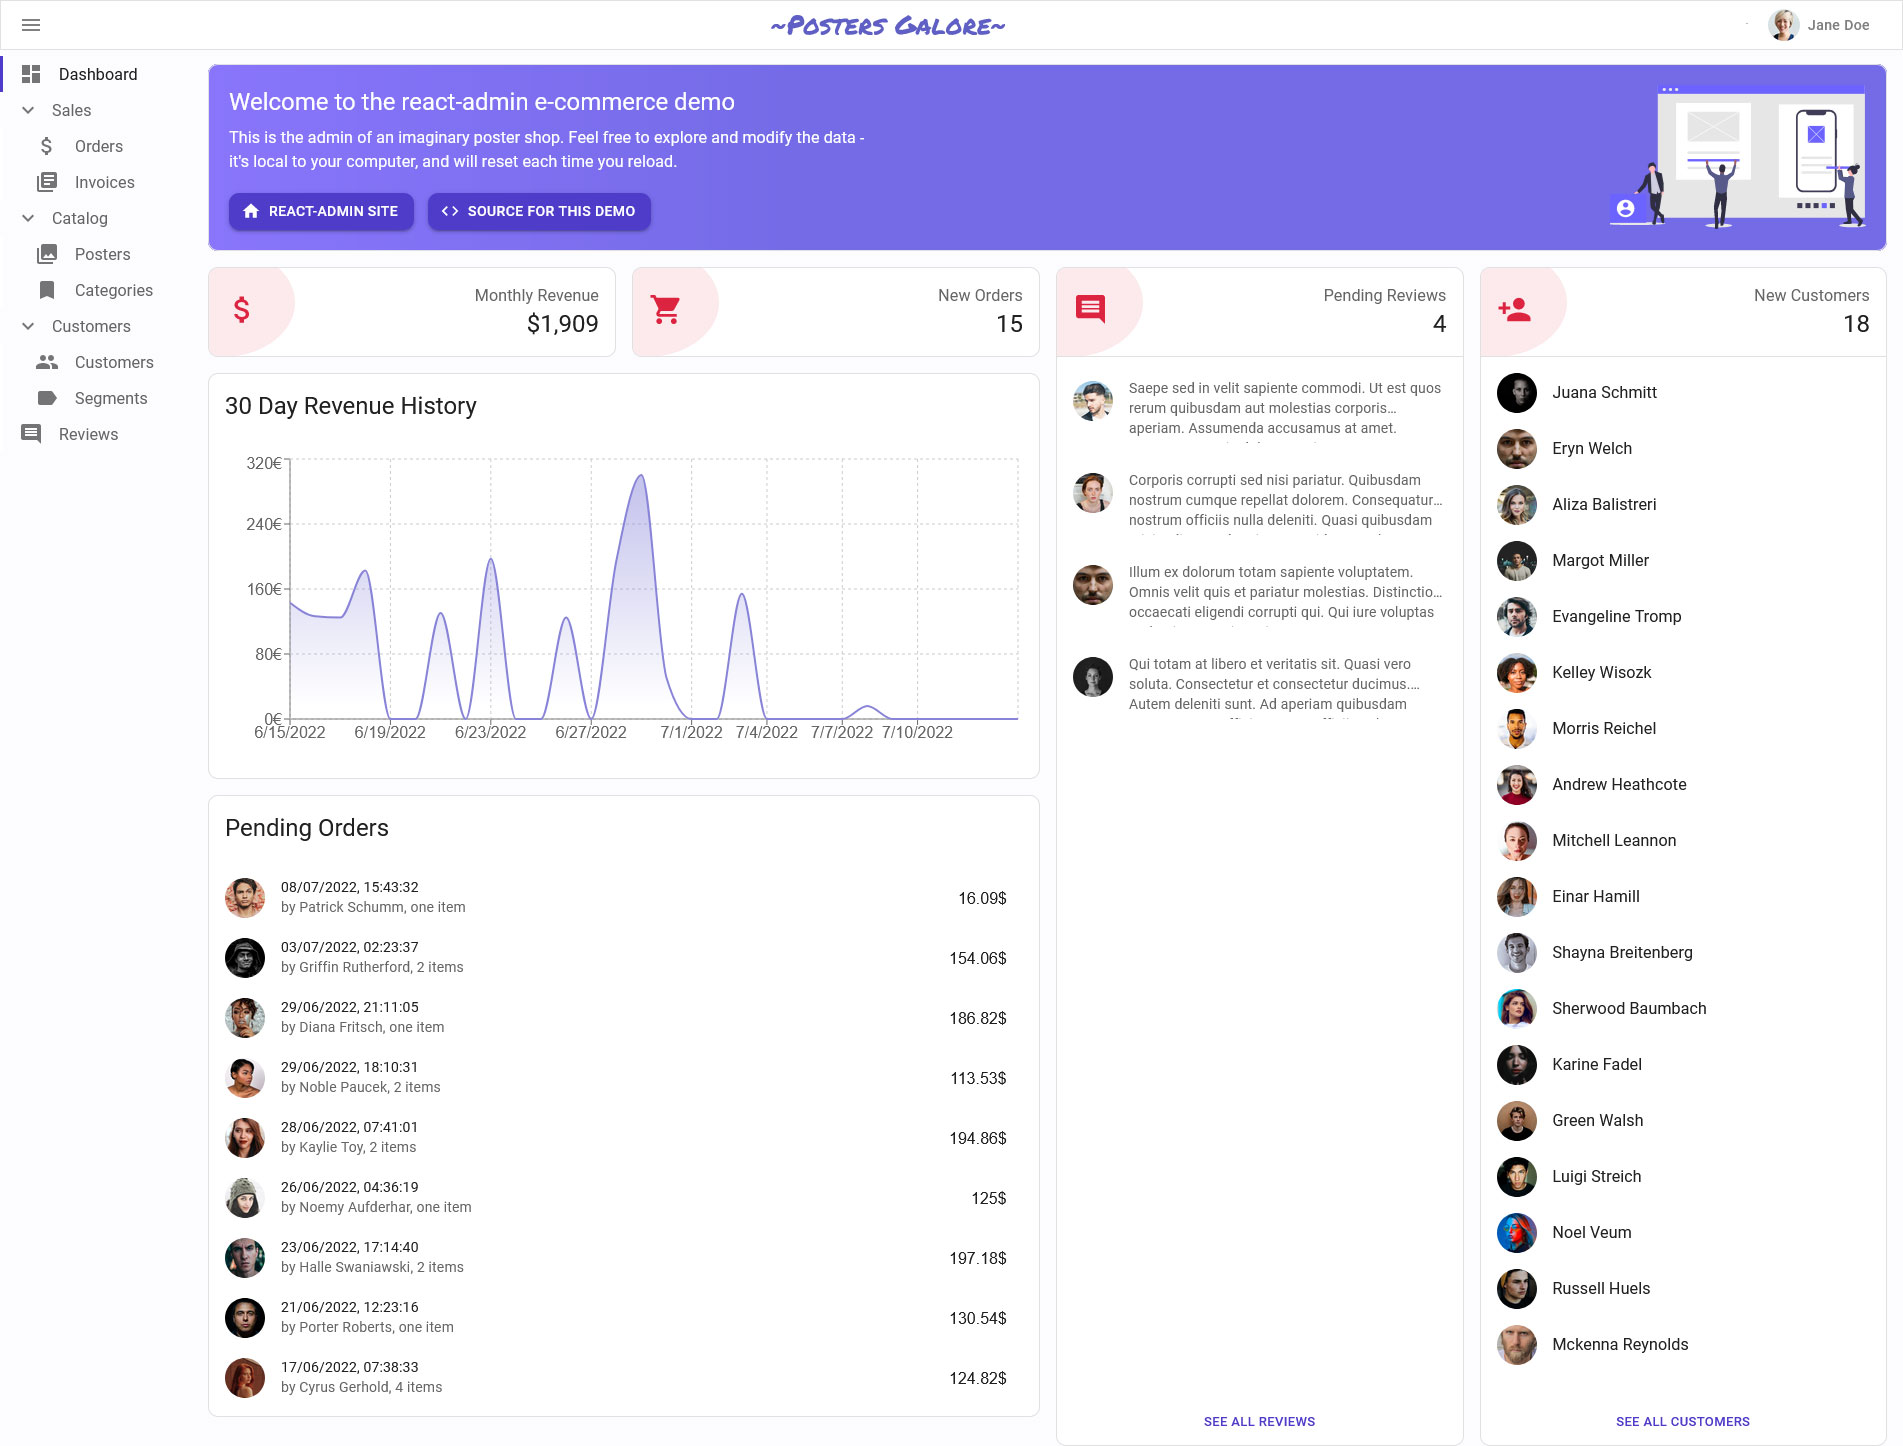
Task: Open the Reviews menu item
Action: click(88, 434)
